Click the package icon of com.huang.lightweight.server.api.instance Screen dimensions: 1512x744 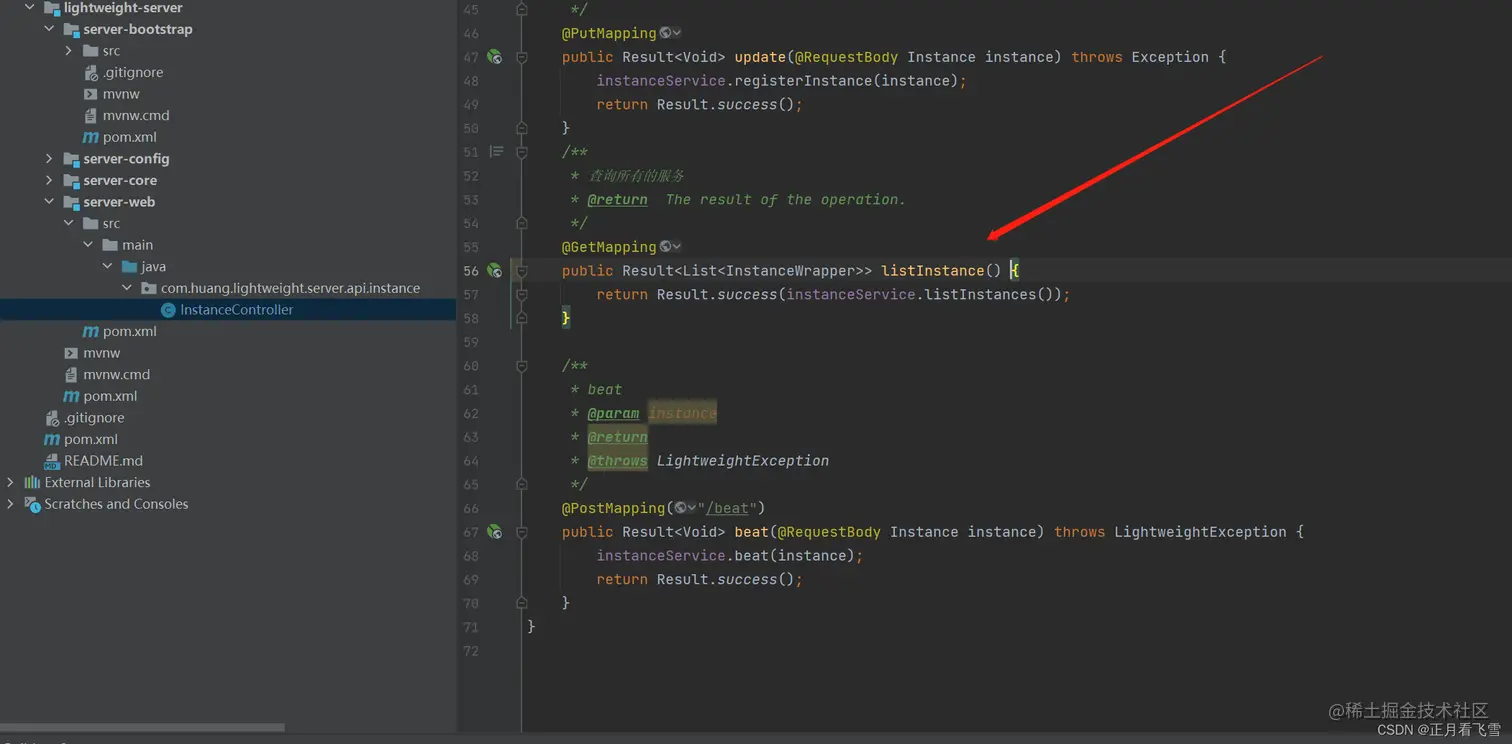coord(148,288)
